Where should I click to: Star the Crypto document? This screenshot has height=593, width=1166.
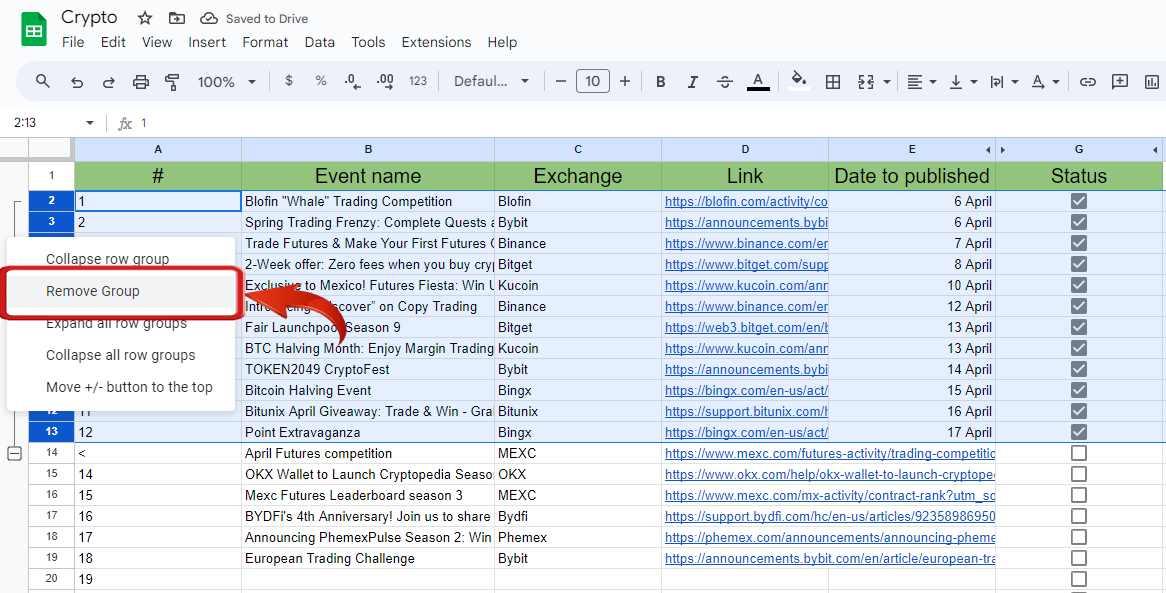pyautogui.click(x=145, y=19)
